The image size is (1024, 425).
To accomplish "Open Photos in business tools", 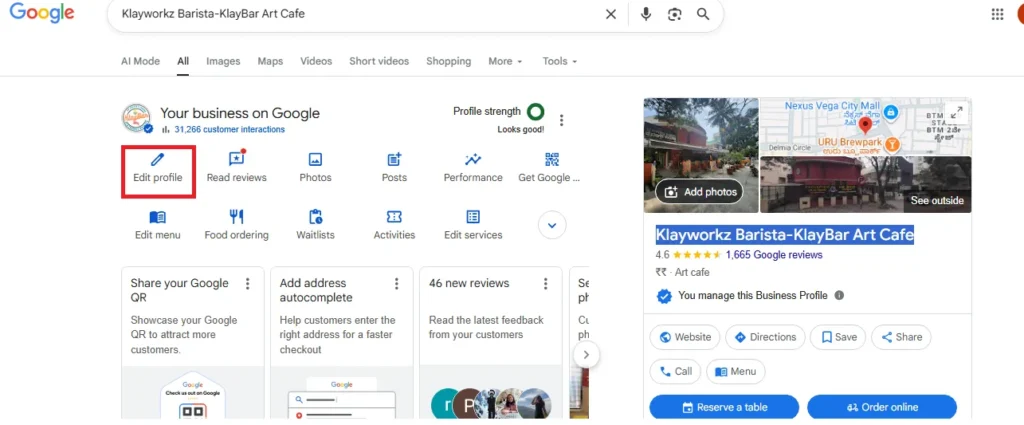I will [x=315, y=168].
